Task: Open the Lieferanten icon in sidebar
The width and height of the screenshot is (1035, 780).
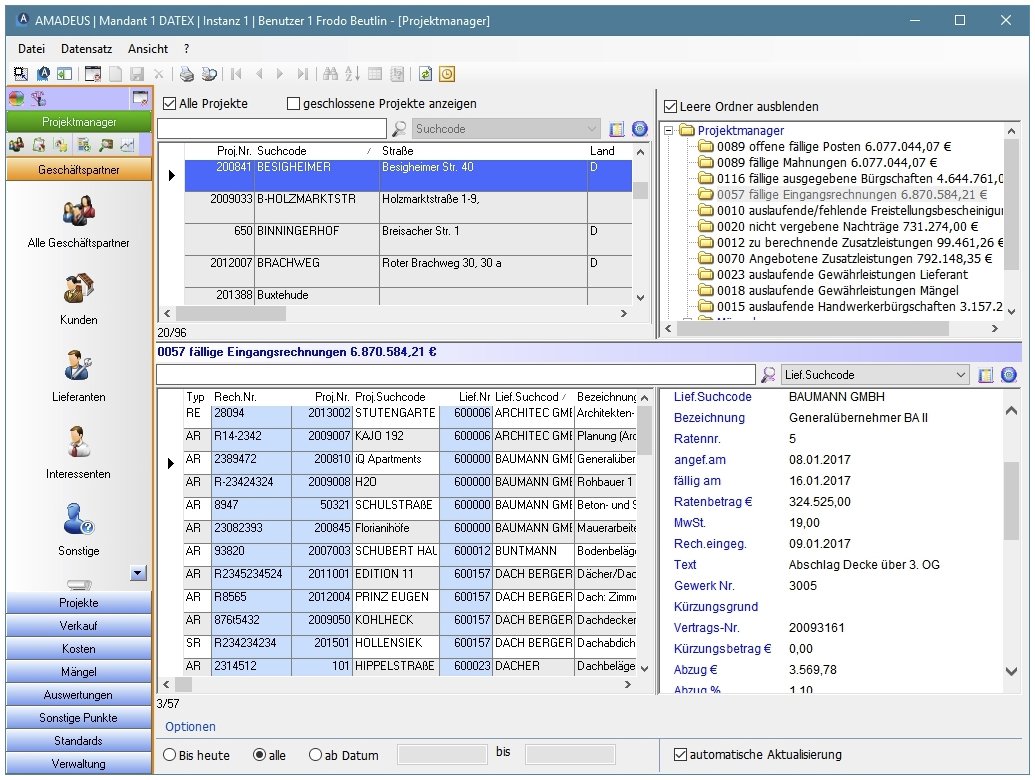Action: pos(79,367)
